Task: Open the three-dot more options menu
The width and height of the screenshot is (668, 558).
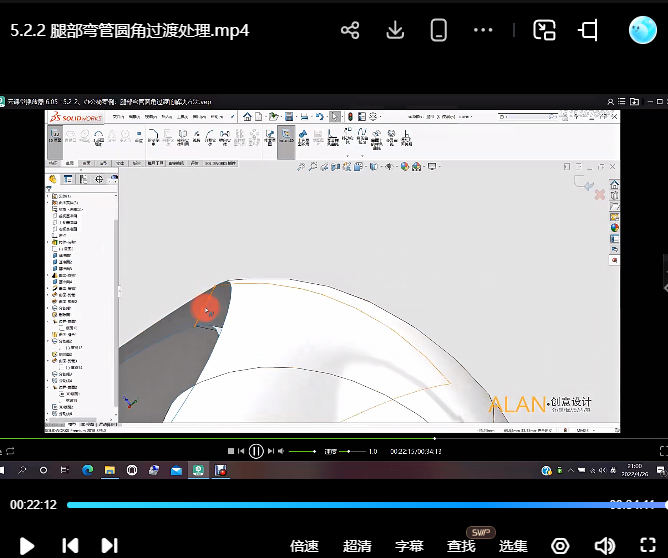Action: 483,30
